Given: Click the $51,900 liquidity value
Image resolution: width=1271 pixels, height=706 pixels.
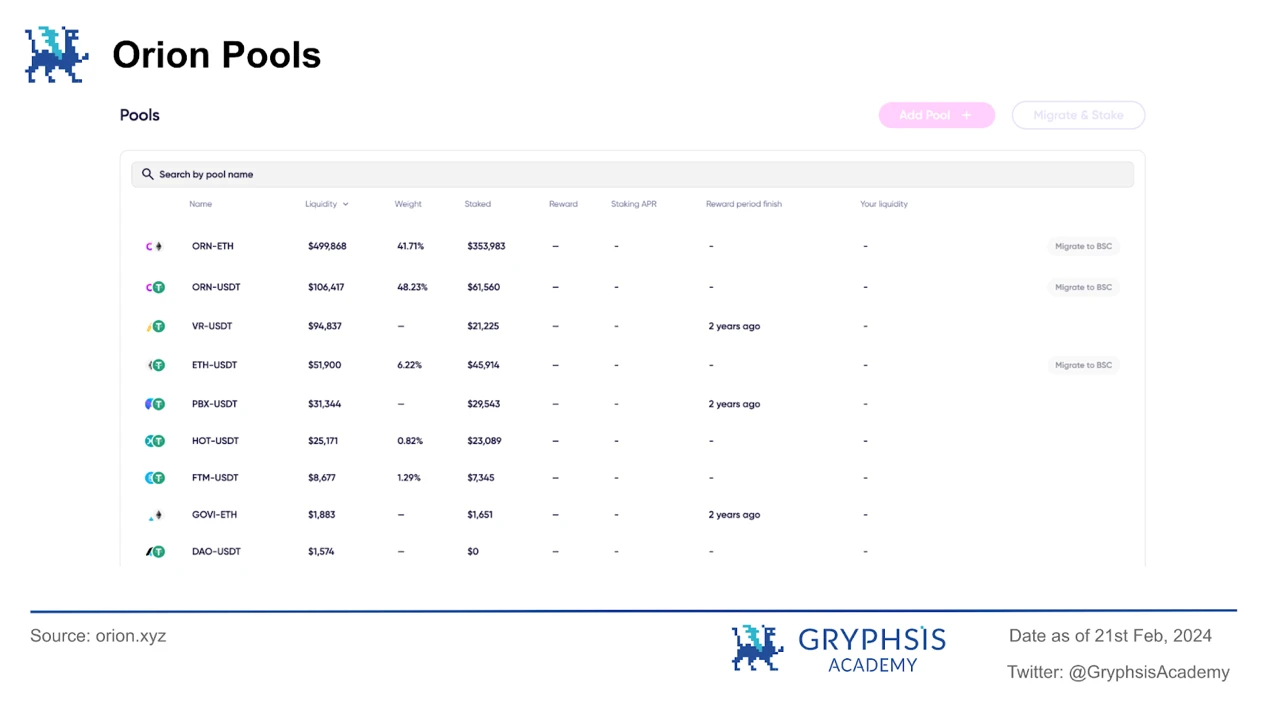Looking at the screenshot, I should point(324,365).
